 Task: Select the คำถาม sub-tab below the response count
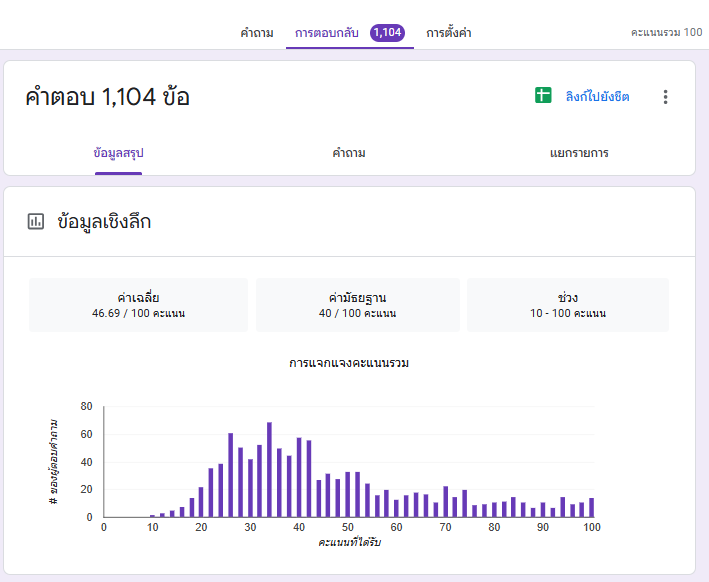pos(349,153)
